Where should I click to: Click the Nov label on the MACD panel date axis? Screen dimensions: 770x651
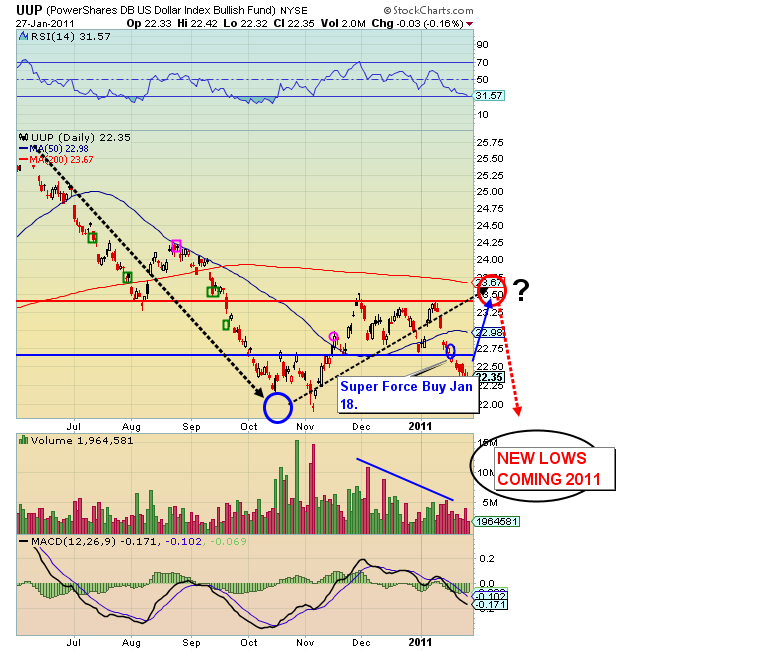(x=305, y=643)
